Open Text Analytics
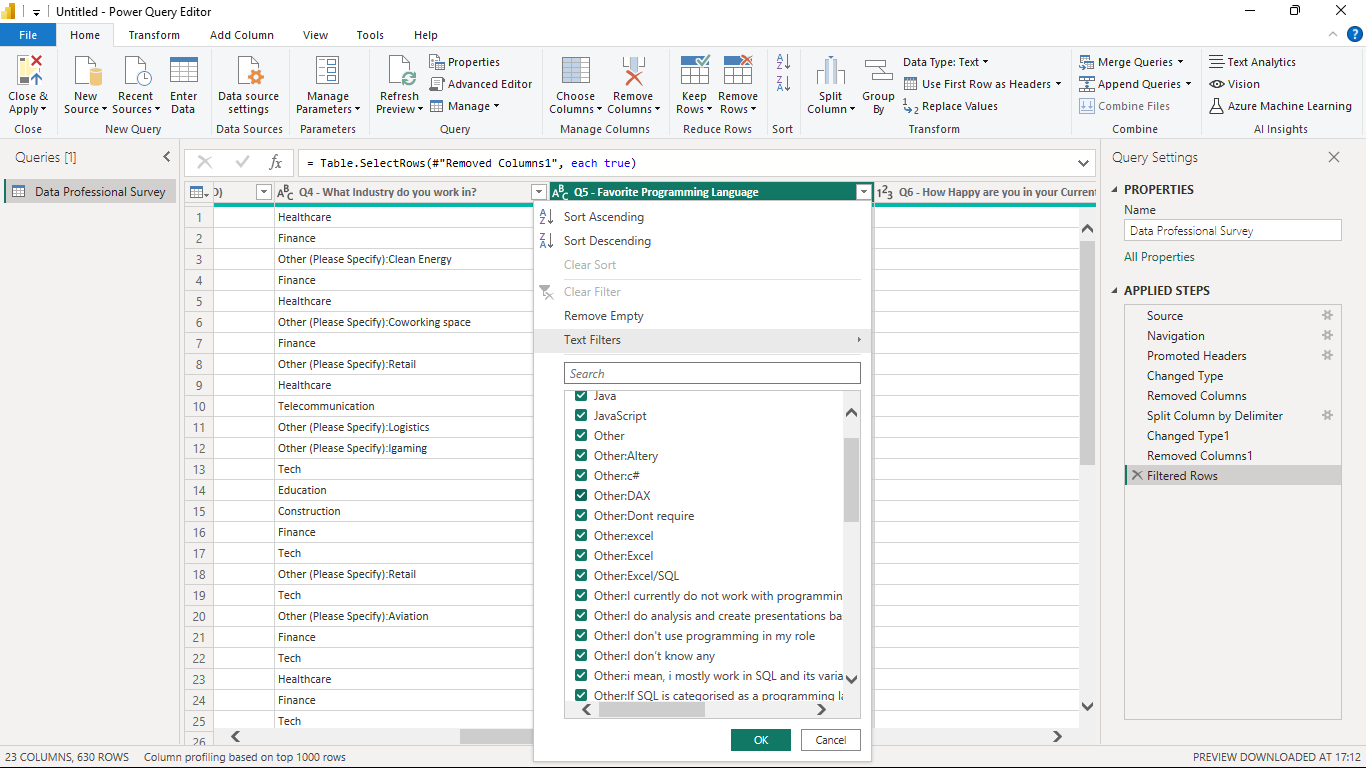 (x=1252, y=62)
